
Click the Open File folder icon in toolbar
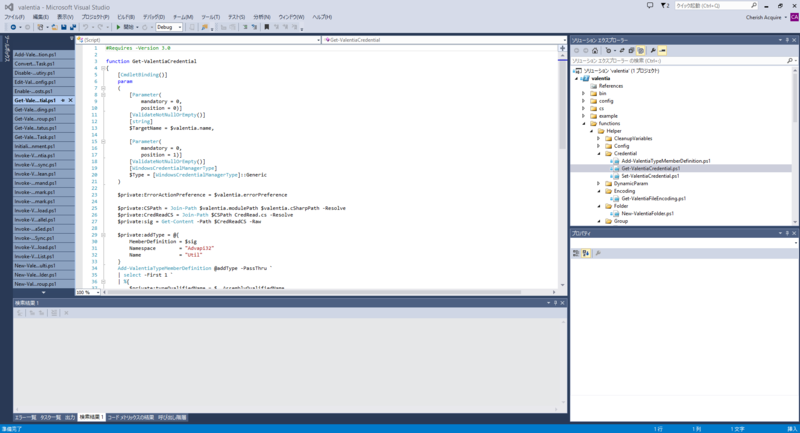(54, 27)
